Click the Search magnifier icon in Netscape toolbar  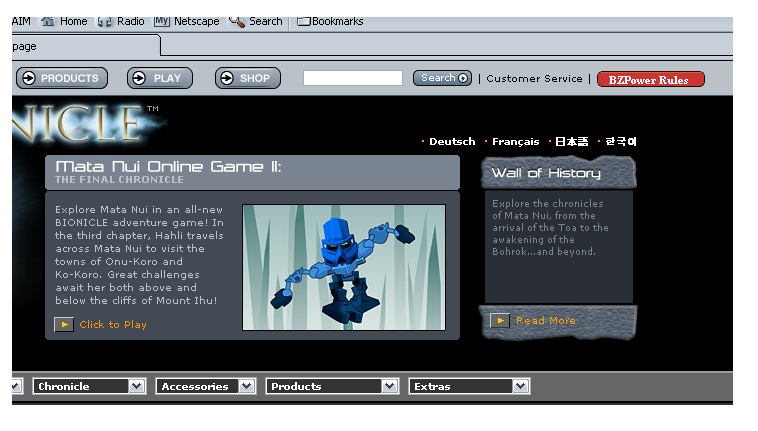pos(237,22)
